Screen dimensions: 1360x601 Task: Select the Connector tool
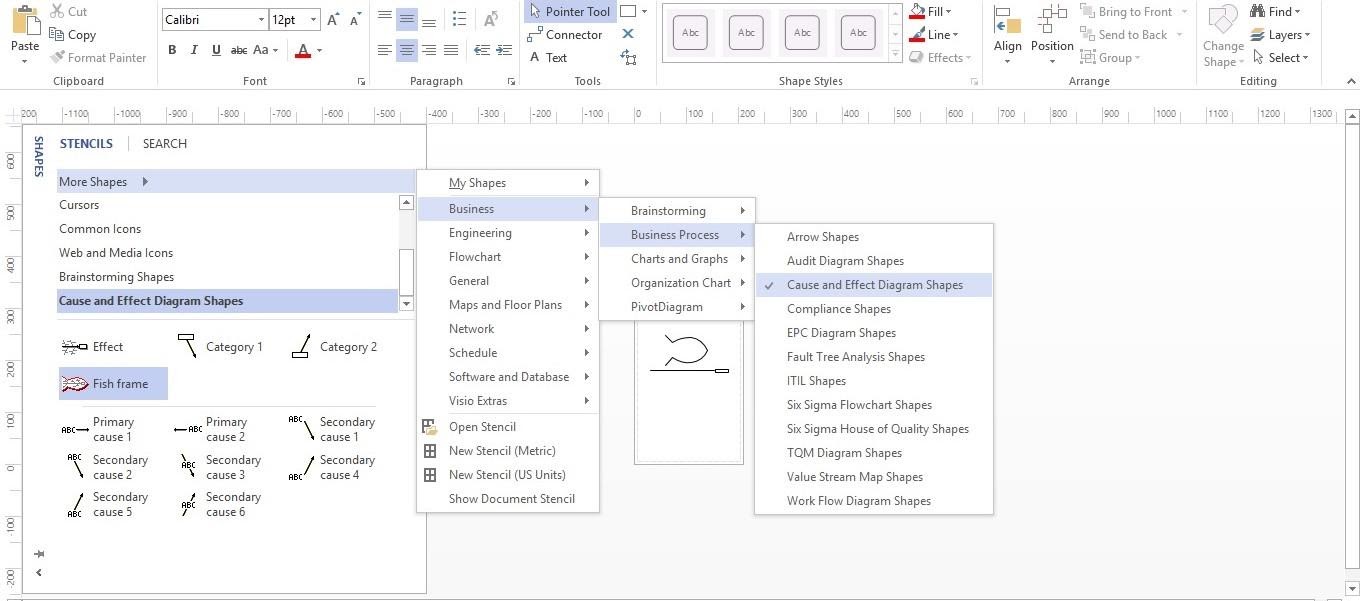567,34
